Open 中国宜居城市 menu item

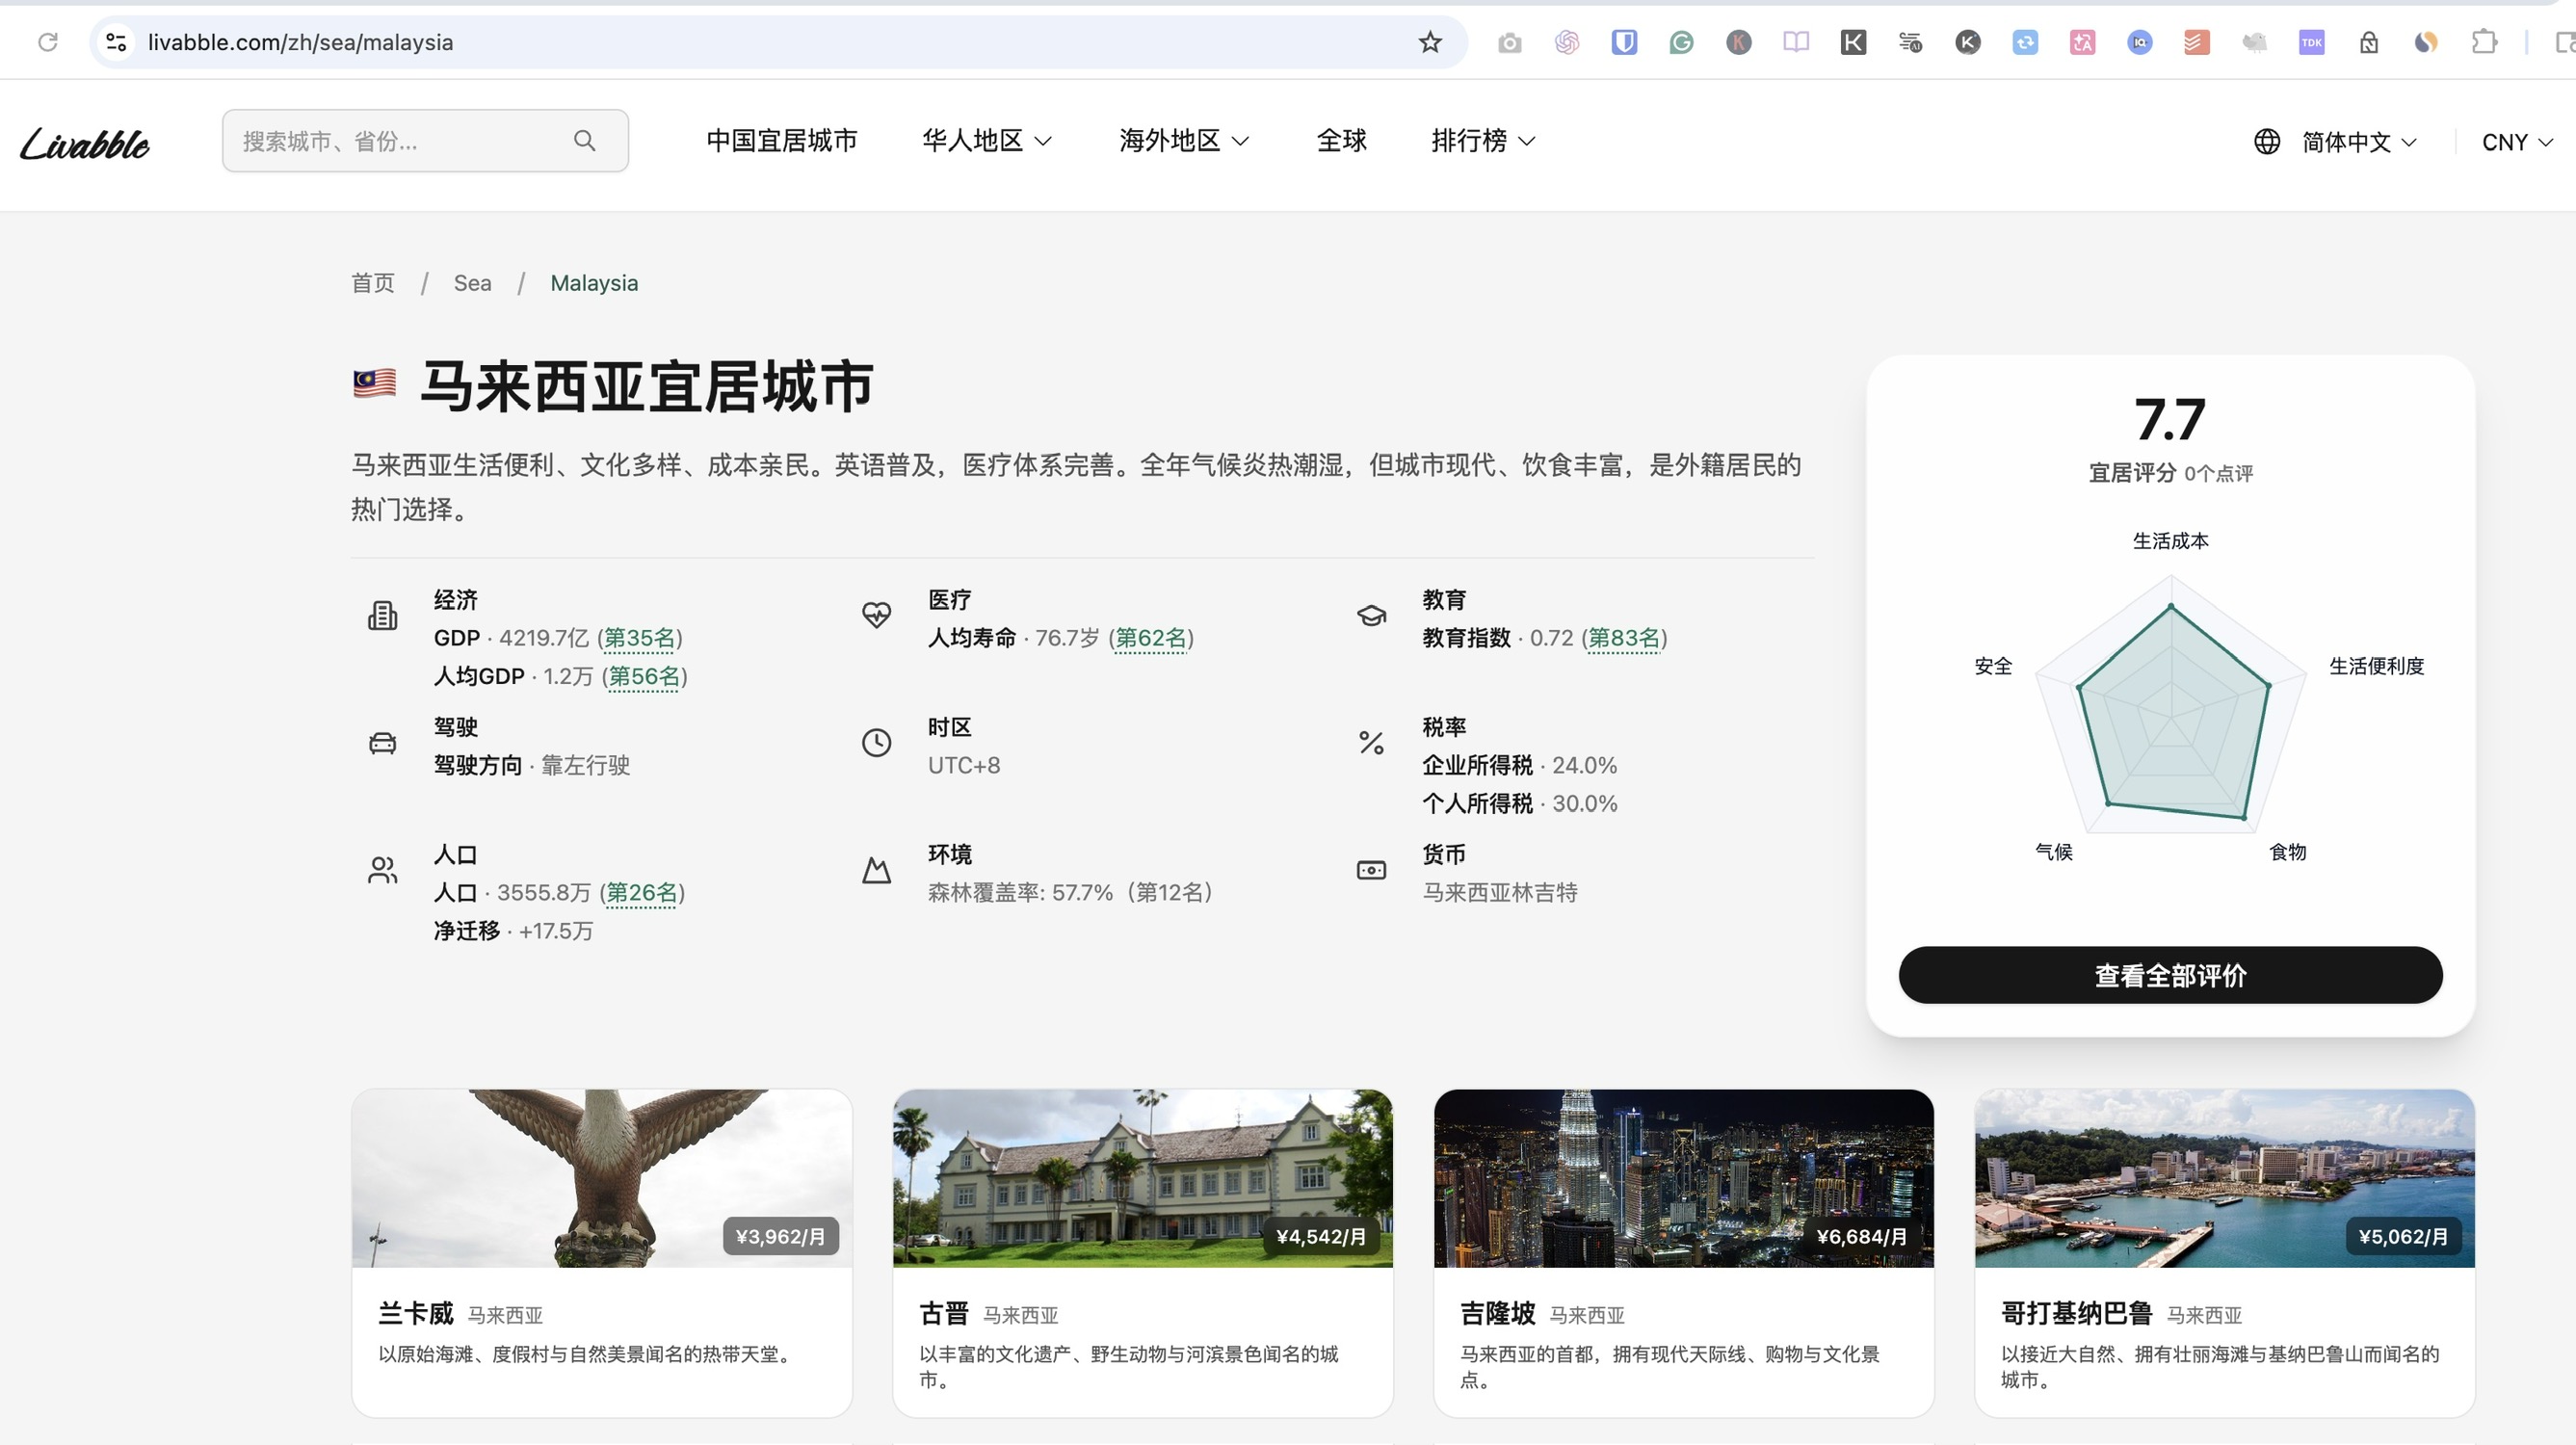point(782,141)
